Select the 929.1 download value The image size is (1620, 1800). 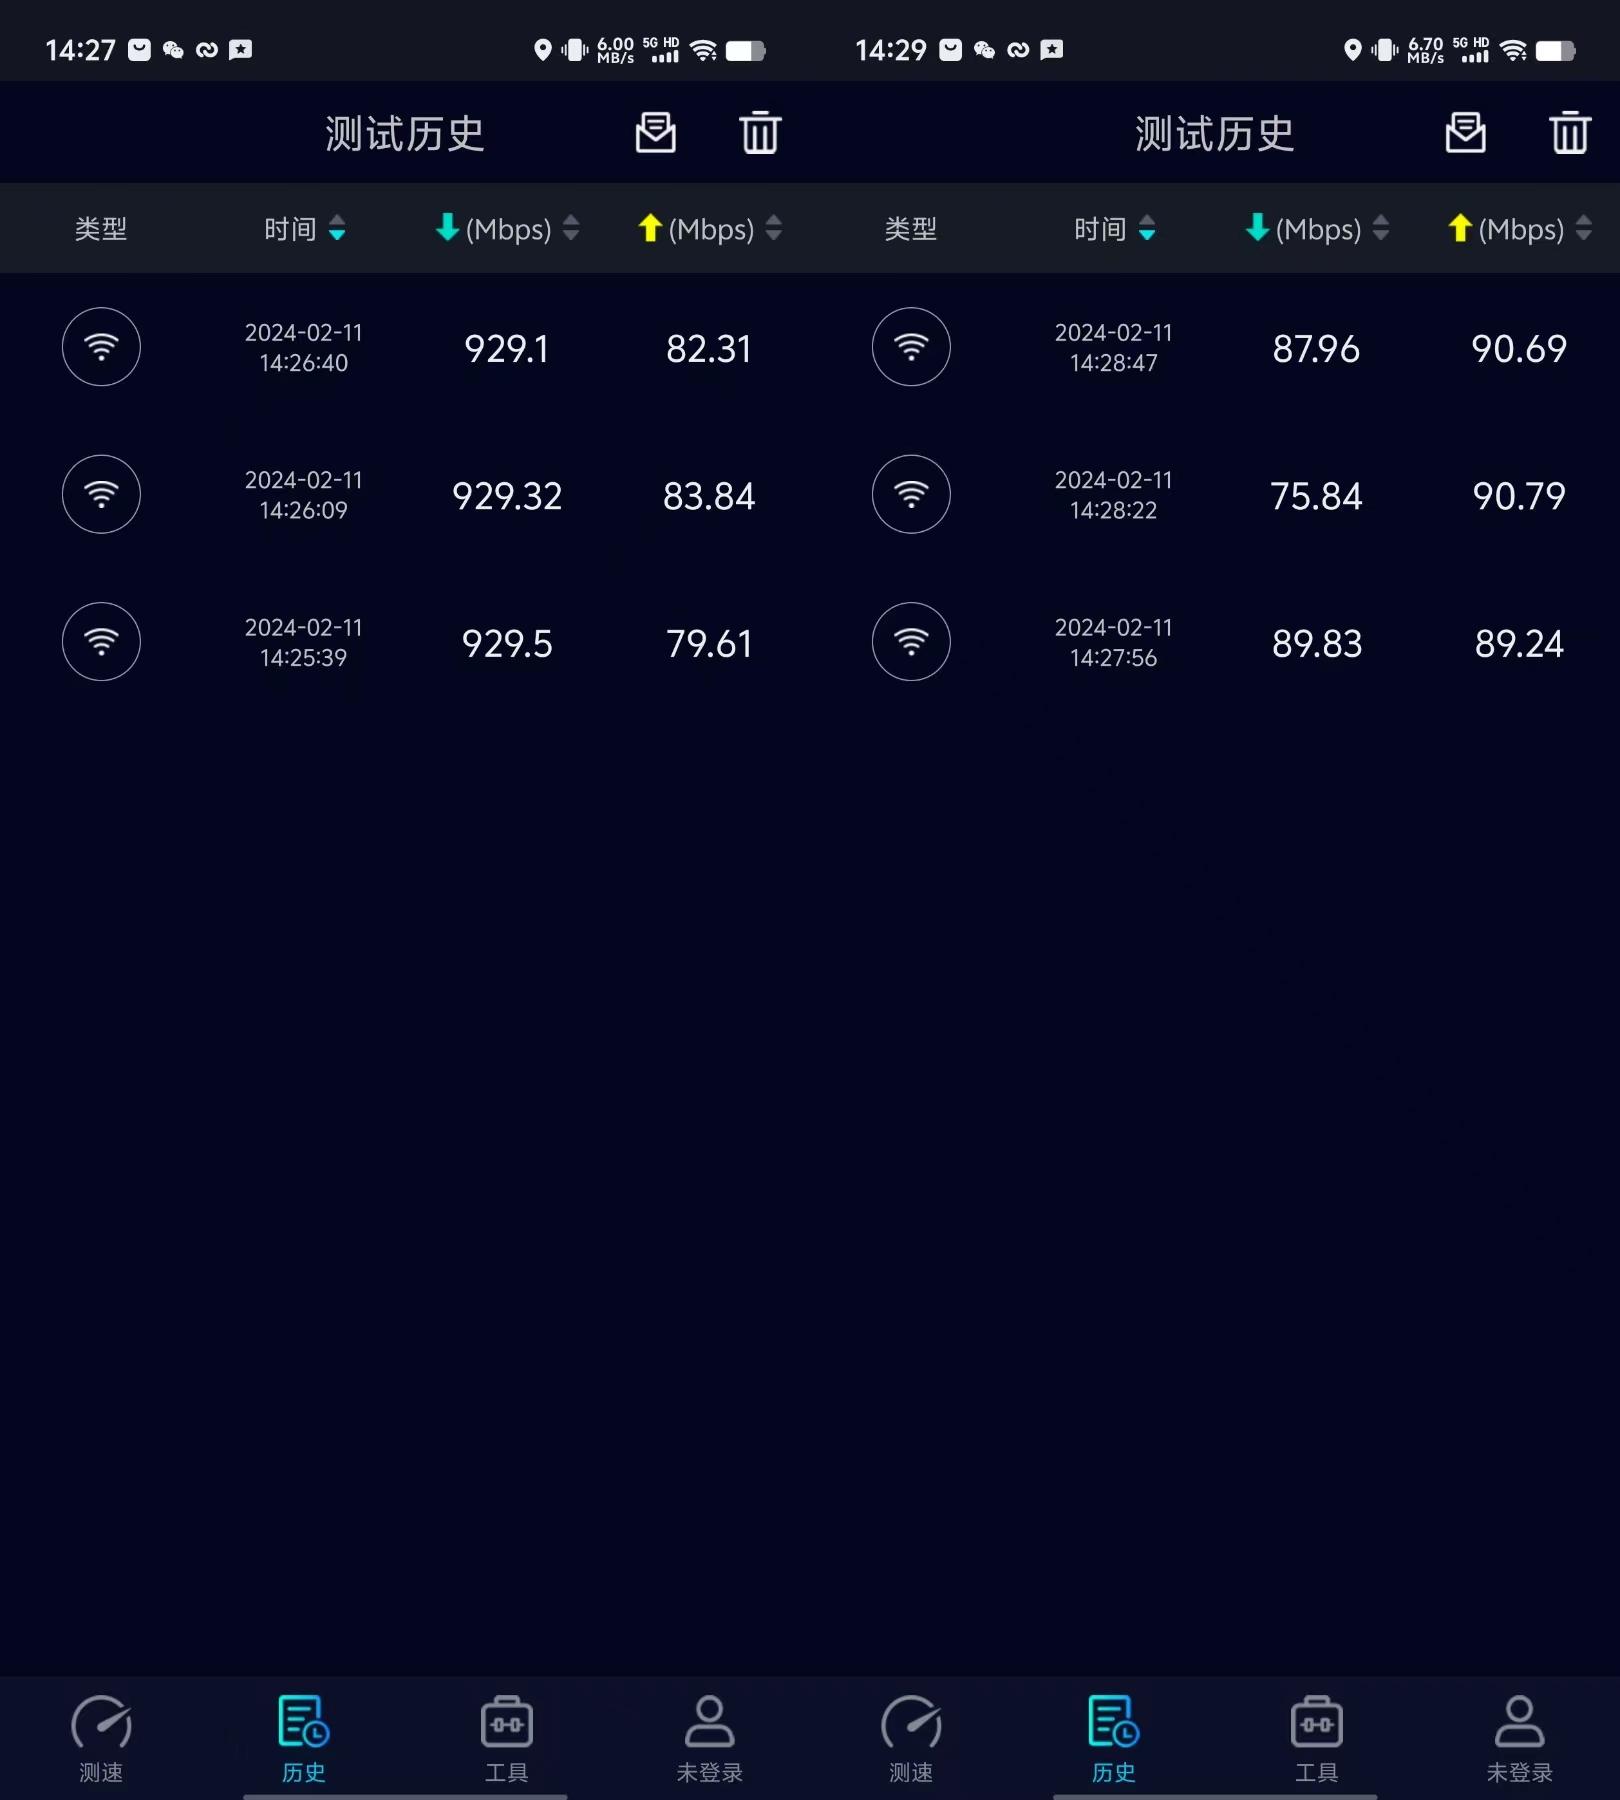coord(507,349)
